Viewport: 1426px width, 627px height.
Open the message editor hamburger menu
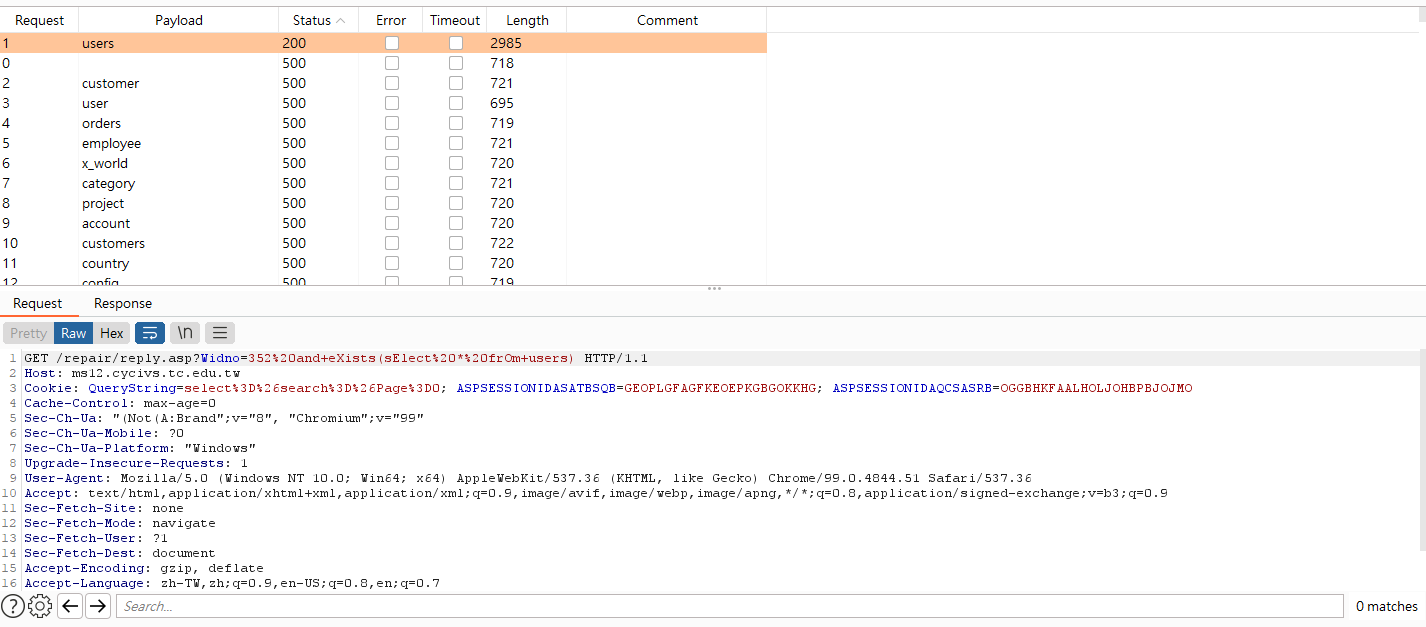click(x=220, y=333)
